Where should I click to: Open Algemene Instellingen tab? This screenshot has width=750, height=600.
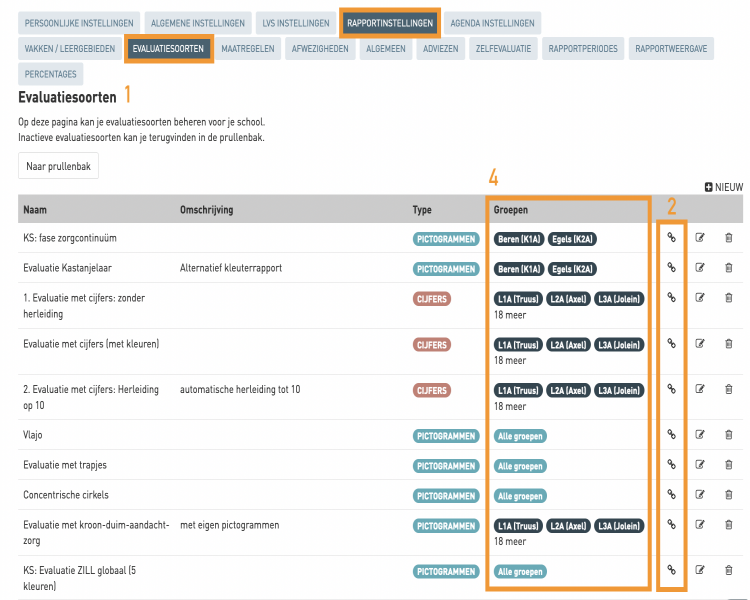(198, 23)
